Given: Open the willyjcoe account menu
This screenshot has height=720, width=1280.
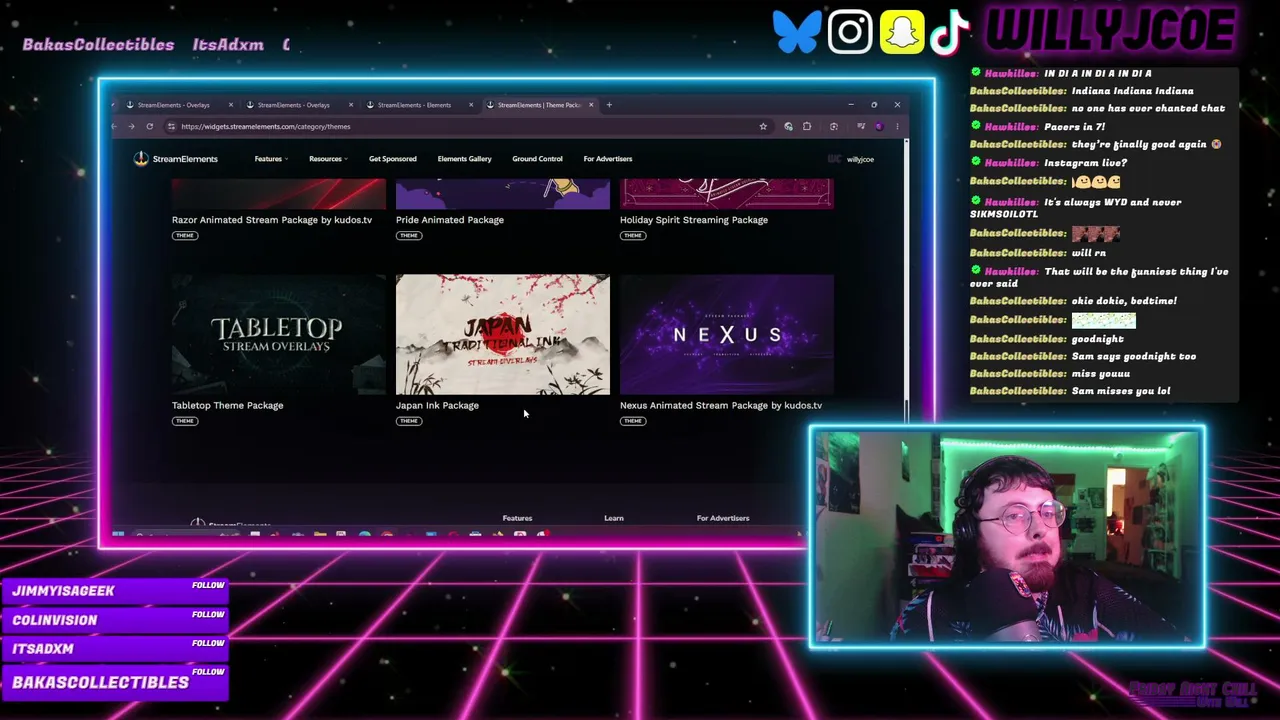Looking at the screenshot, I should point(852,159).
